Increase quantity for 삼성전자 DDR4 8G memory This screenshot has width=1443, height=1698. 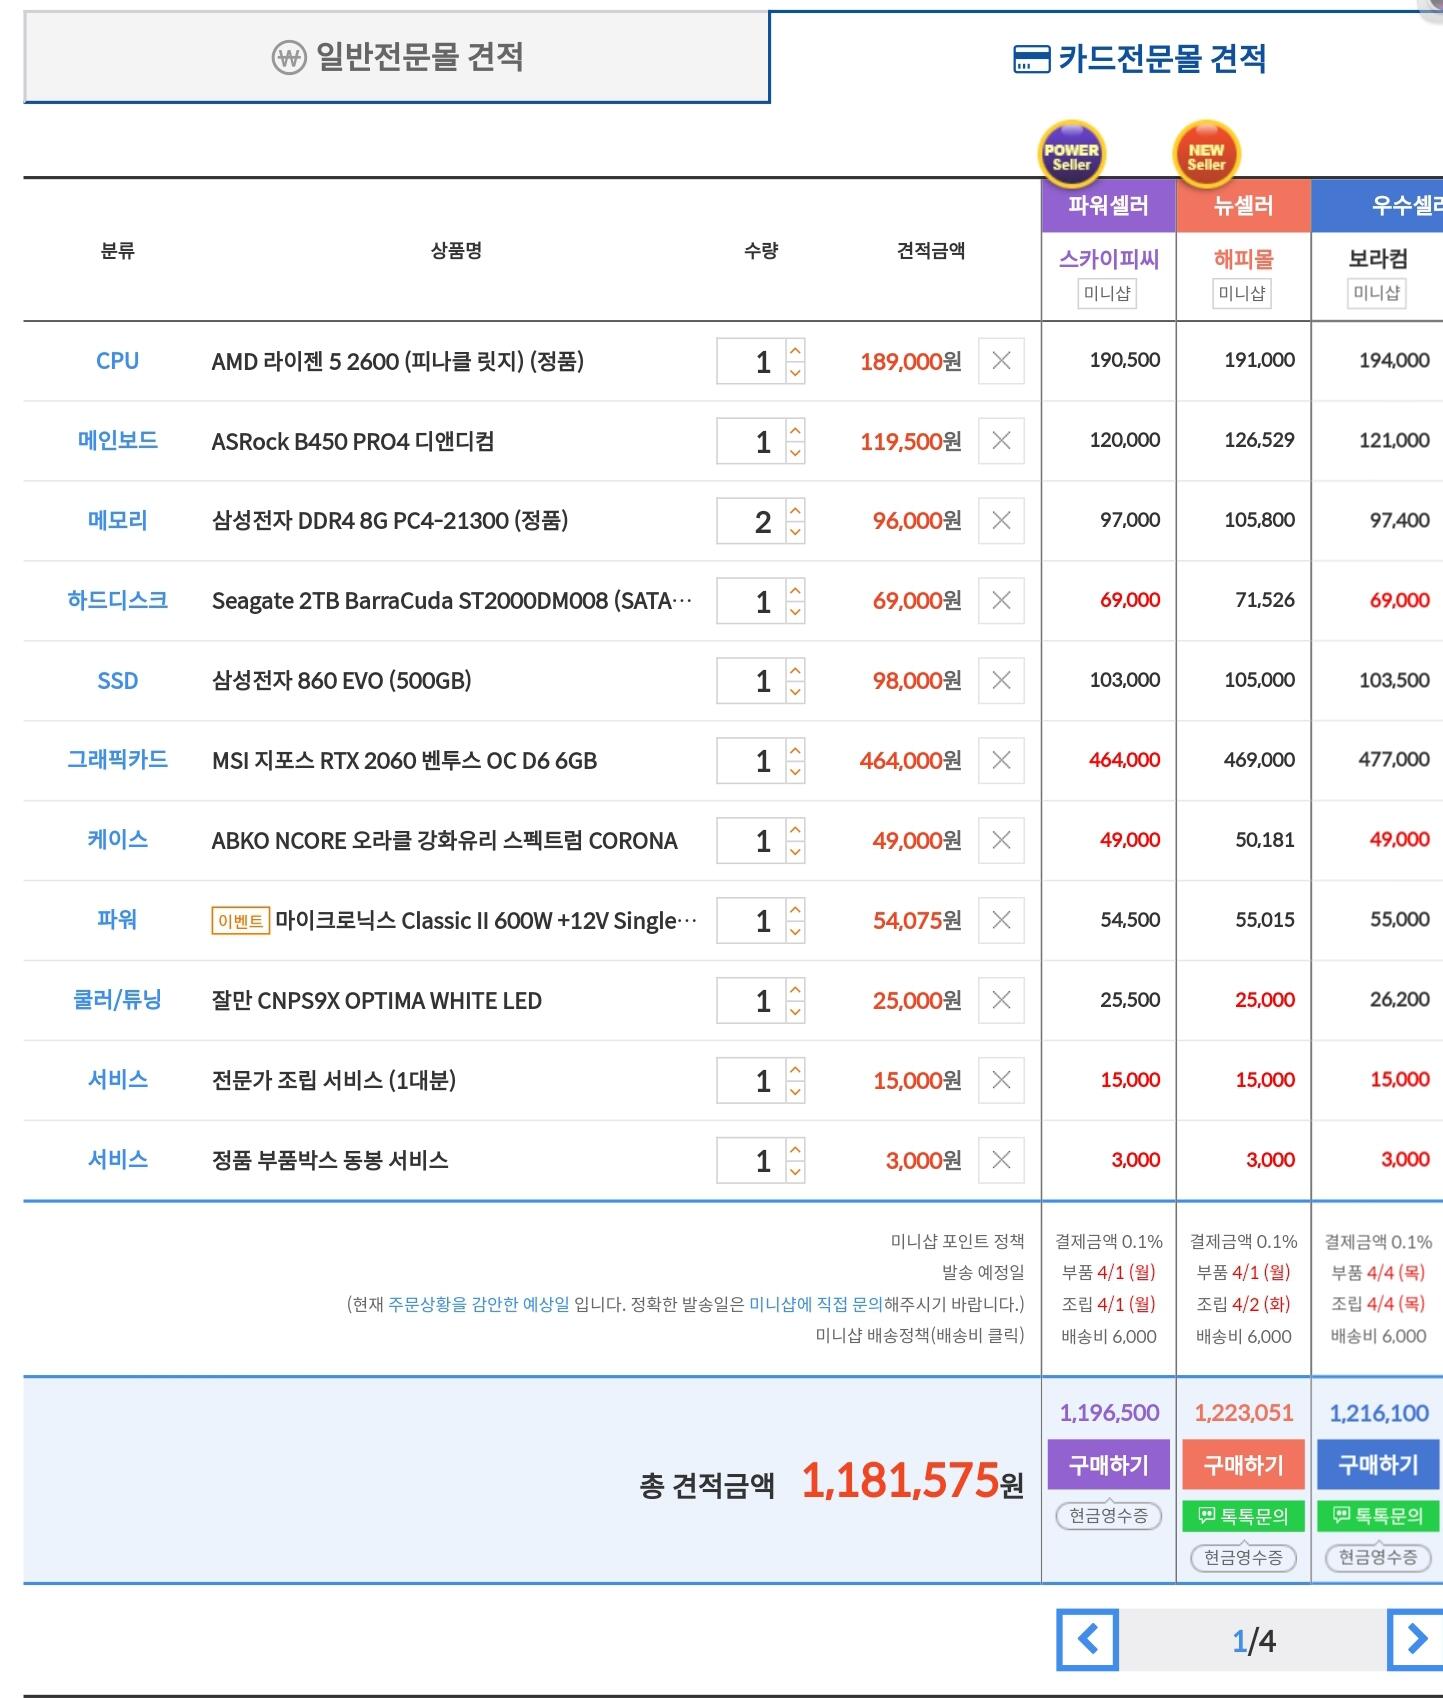pyautogui.click(x=795, y=510)
